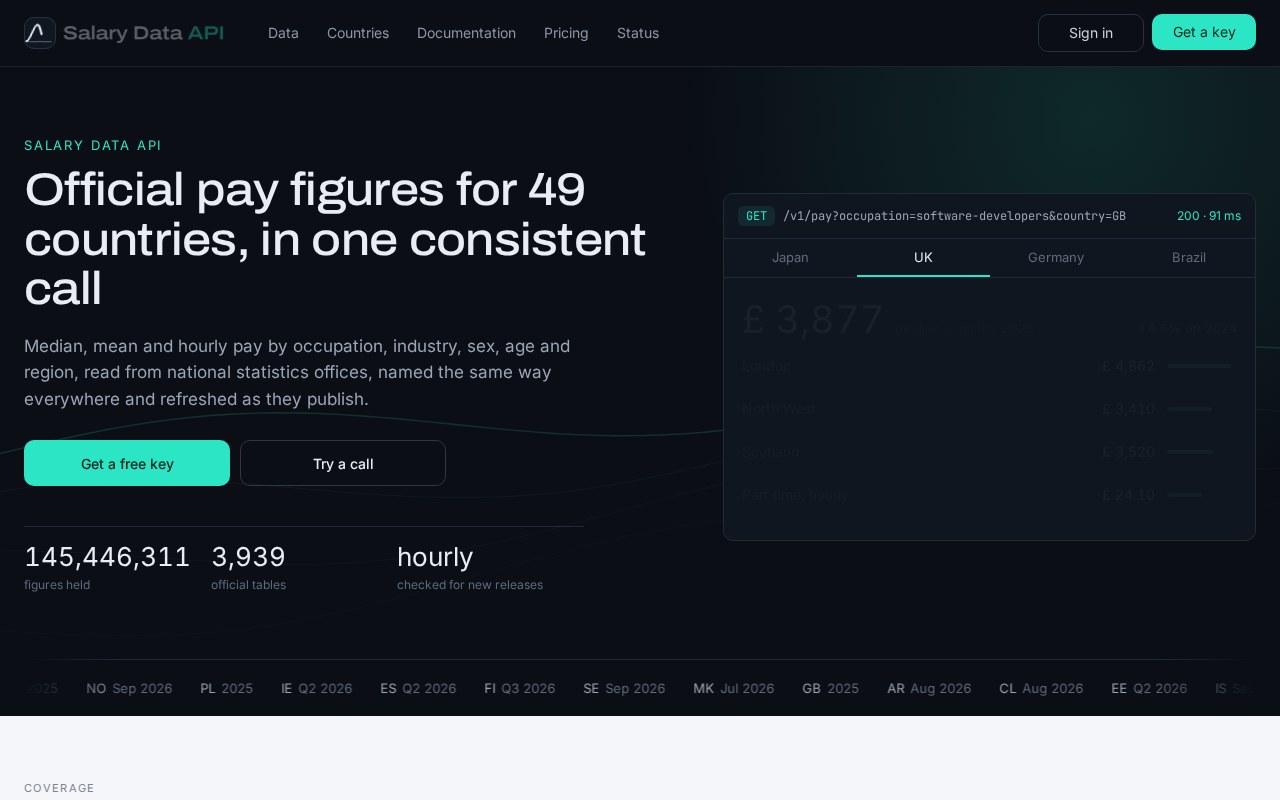Click the Get a free key button
This screenshot has width=1280, height=800.
pos(127,463)
